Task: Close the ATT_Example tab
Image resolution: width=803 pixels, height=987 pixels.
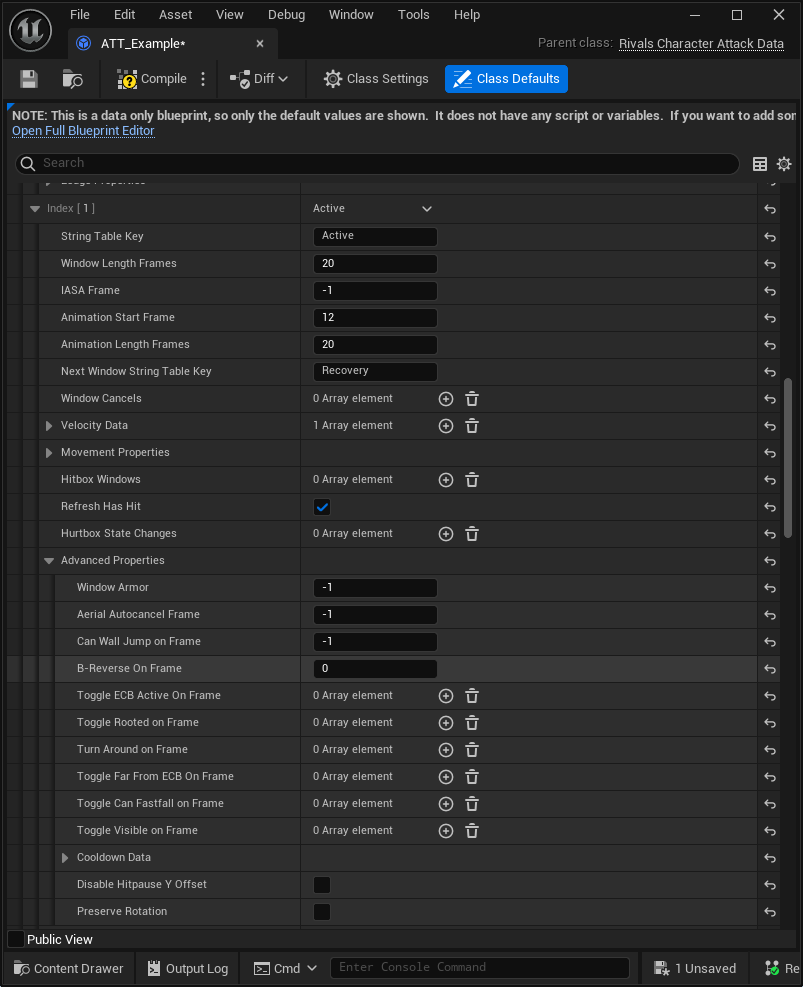Action: click(260, 43)
